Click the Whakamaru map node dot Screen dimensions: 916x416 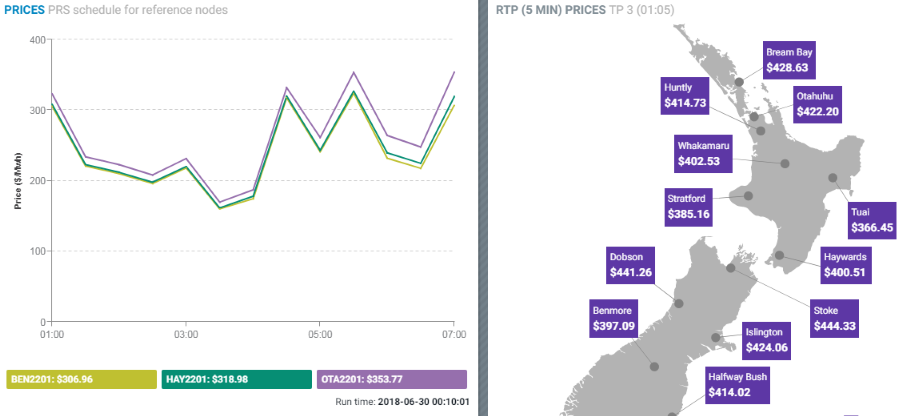tap(785, 164)
